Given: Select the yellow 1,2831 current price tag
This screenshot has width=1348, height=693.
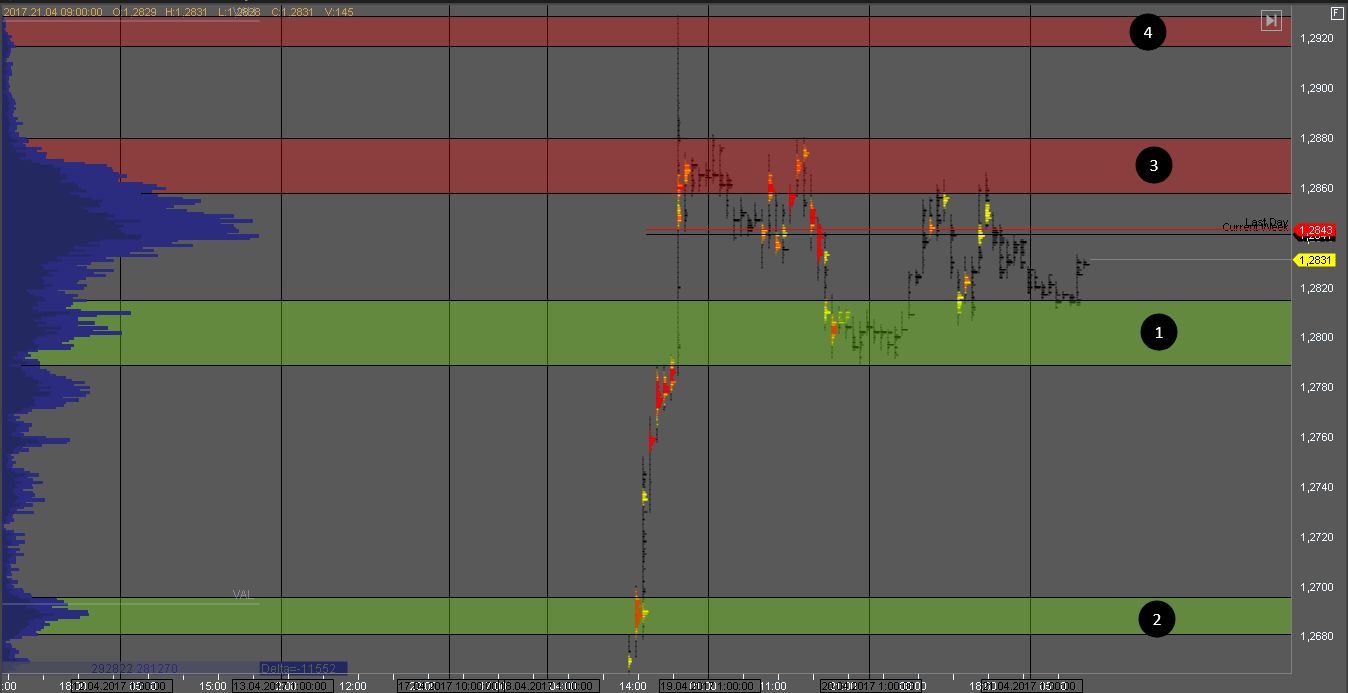Looking at the screenshot, I should tap(1315, 260).
